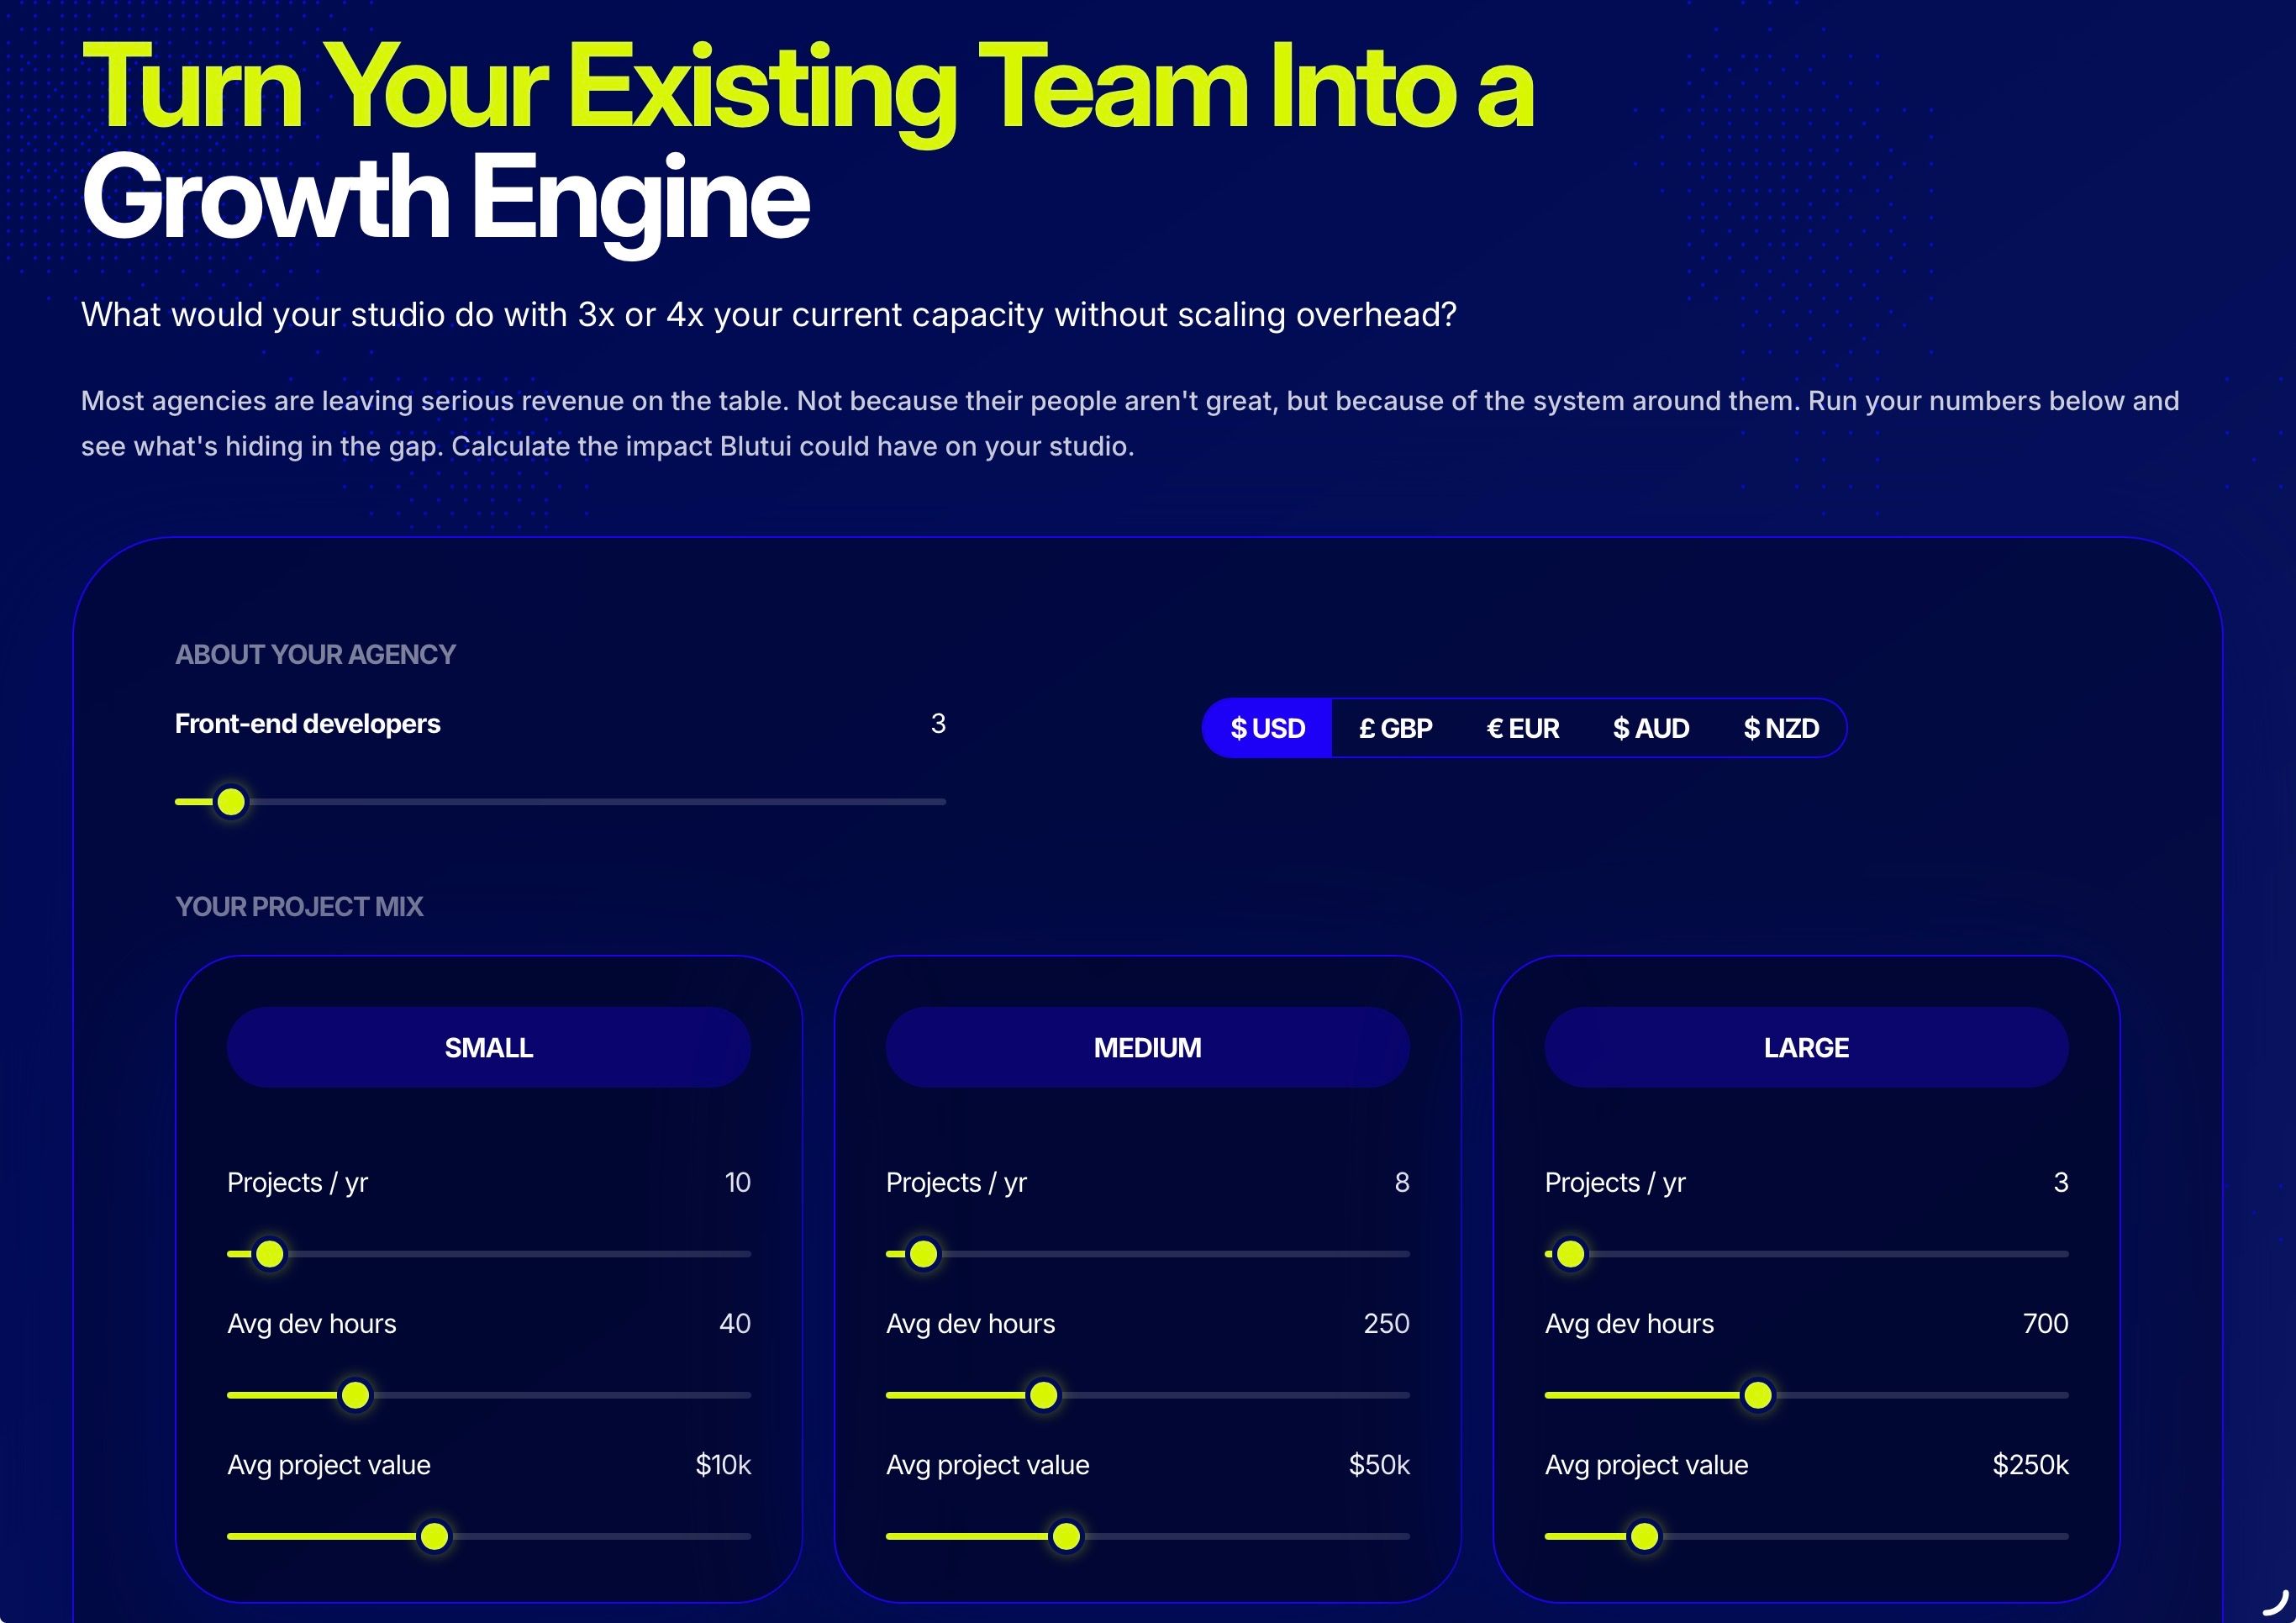Click the Small Avg project value slider handle
Viewport: 2296px width, 1623px height.
tap(434, 1535)
